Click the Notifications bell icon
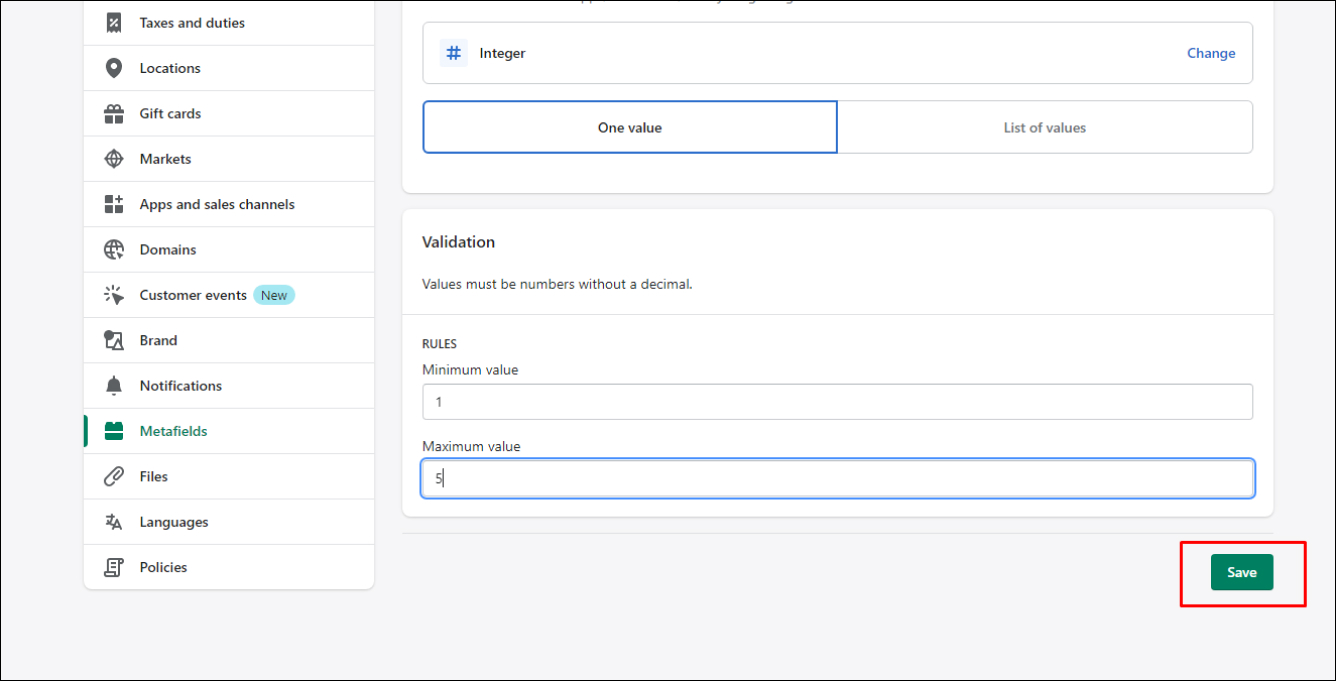 coord(114,386)
